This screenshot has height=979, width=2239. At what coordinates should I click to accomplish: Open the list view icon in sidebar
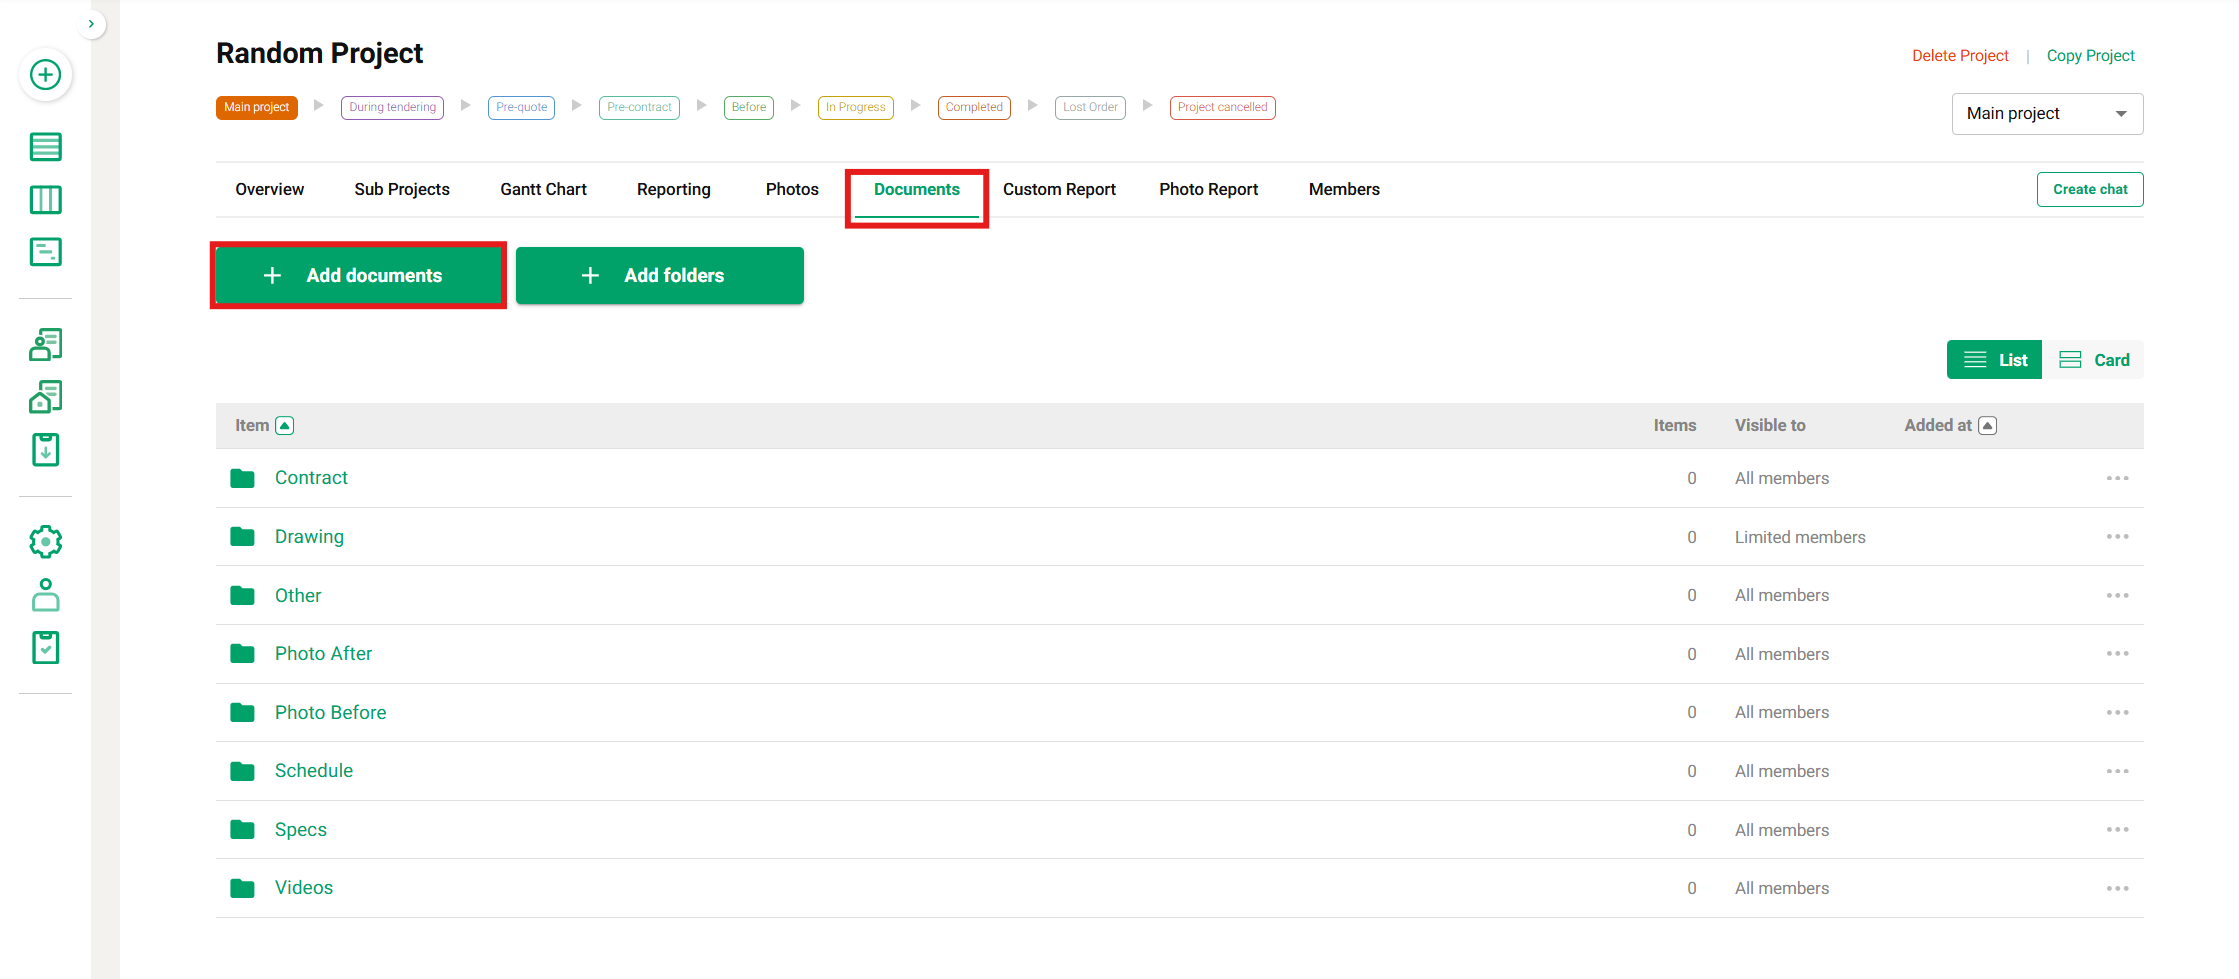pyautogui.click(x=45, y=147)
